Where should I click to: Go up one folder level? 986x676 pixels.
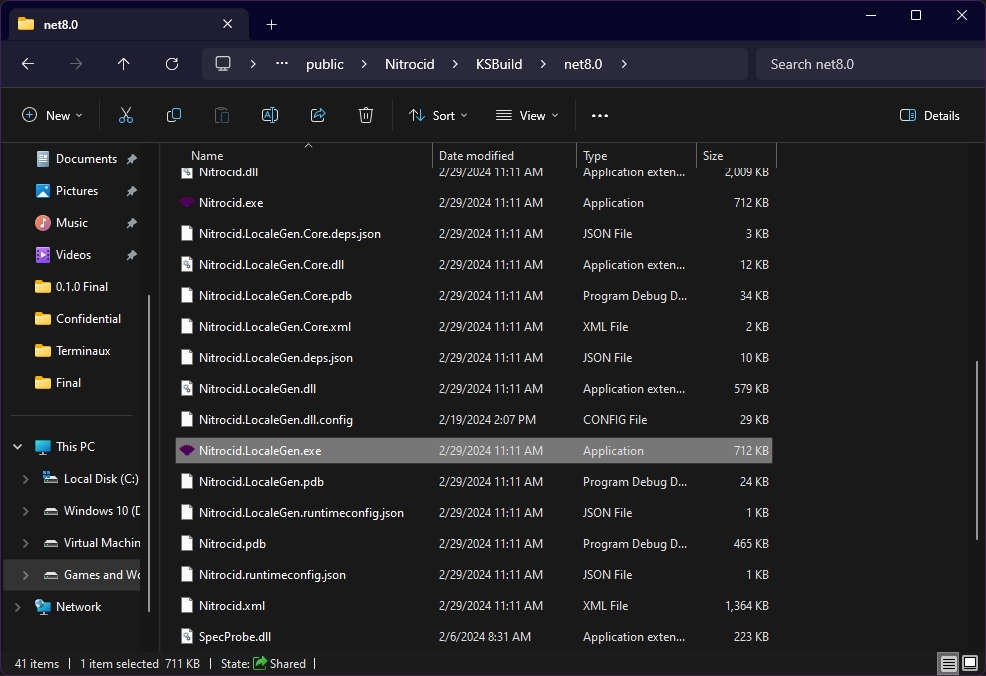[124, 64]
